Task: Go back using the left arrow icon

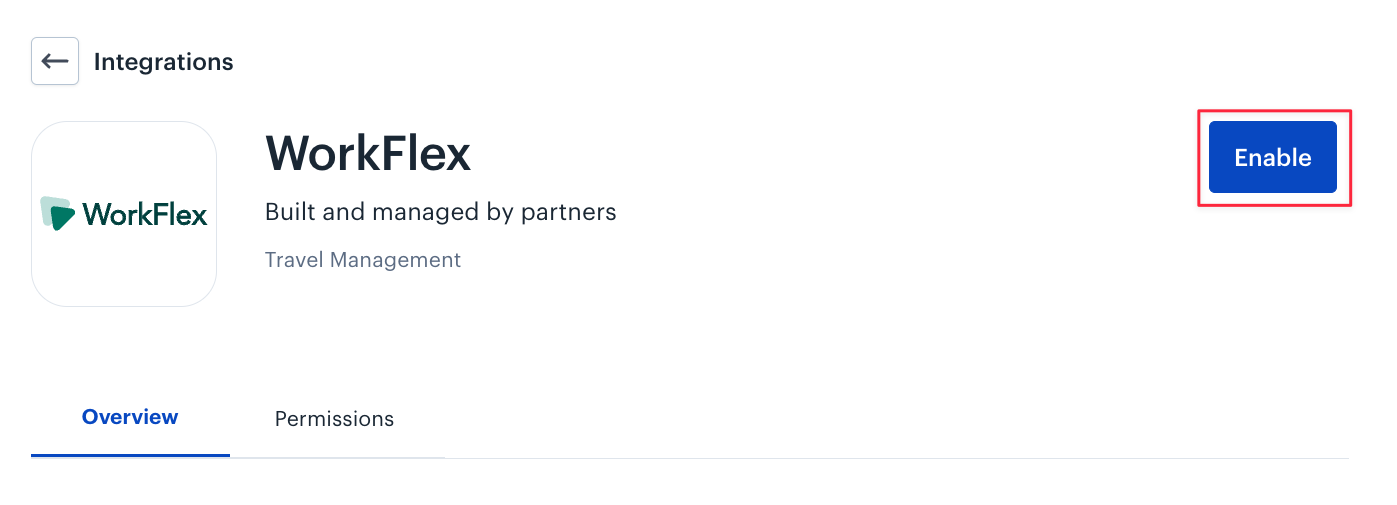Action: [55, 62]
